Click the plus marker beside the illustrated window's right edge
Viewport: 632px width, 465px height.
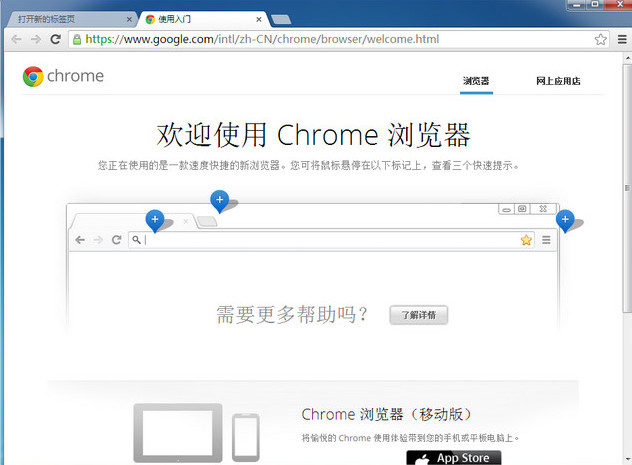tap(565, 220)
